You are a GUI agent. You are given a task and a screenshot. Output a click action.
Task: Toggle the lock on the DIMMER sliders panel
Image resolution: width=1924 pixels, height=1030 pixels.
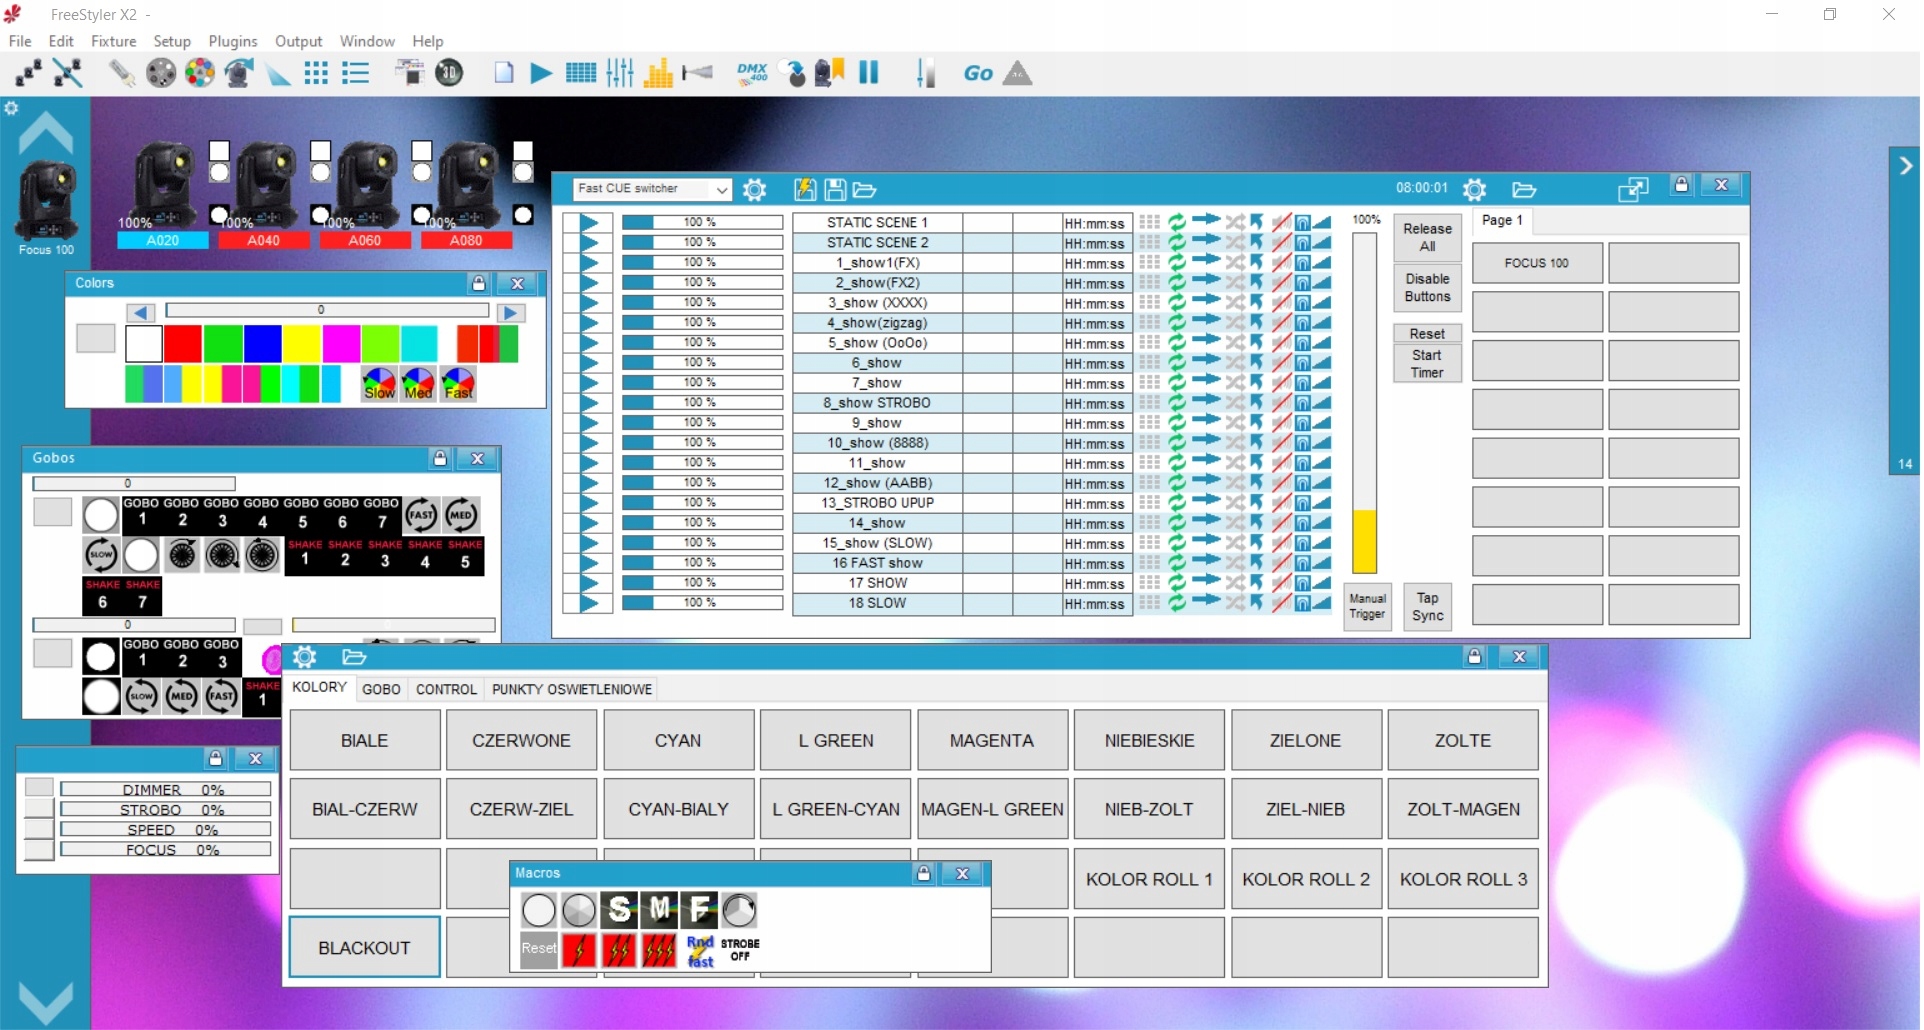(x=215, y=758)
